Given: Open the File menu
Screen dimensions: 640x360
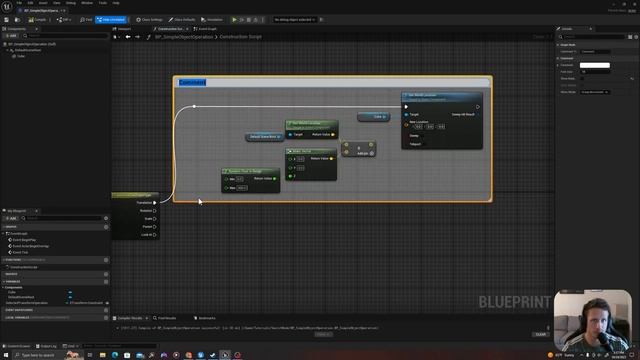Looking at the screenshot, I should point(19,3).
